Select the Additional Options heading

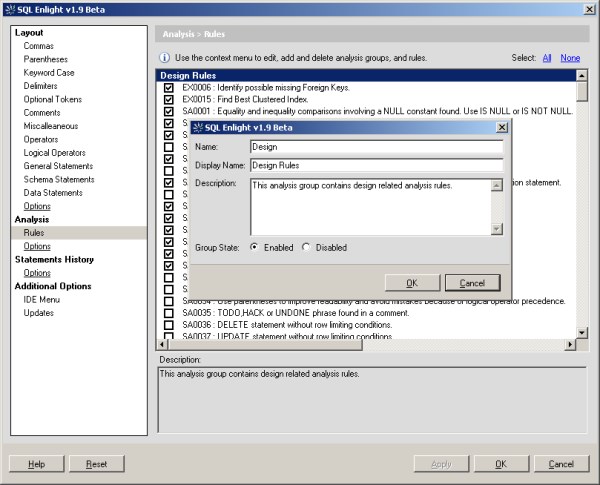(x=53, y=286)
